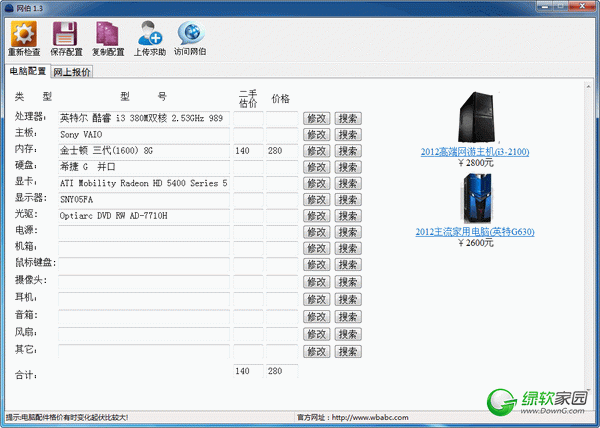The width and height of the screenshot is (600, 428).
Task: Switch to the 电脑配置 tab
Action: (x=28, y=71)
